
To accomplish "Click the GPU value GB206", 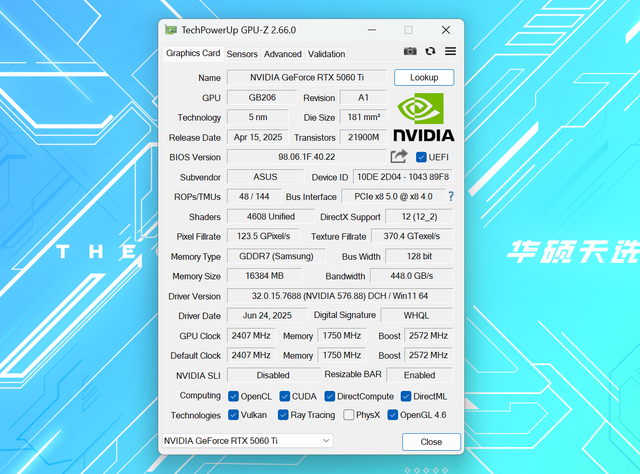I will 262,98.
